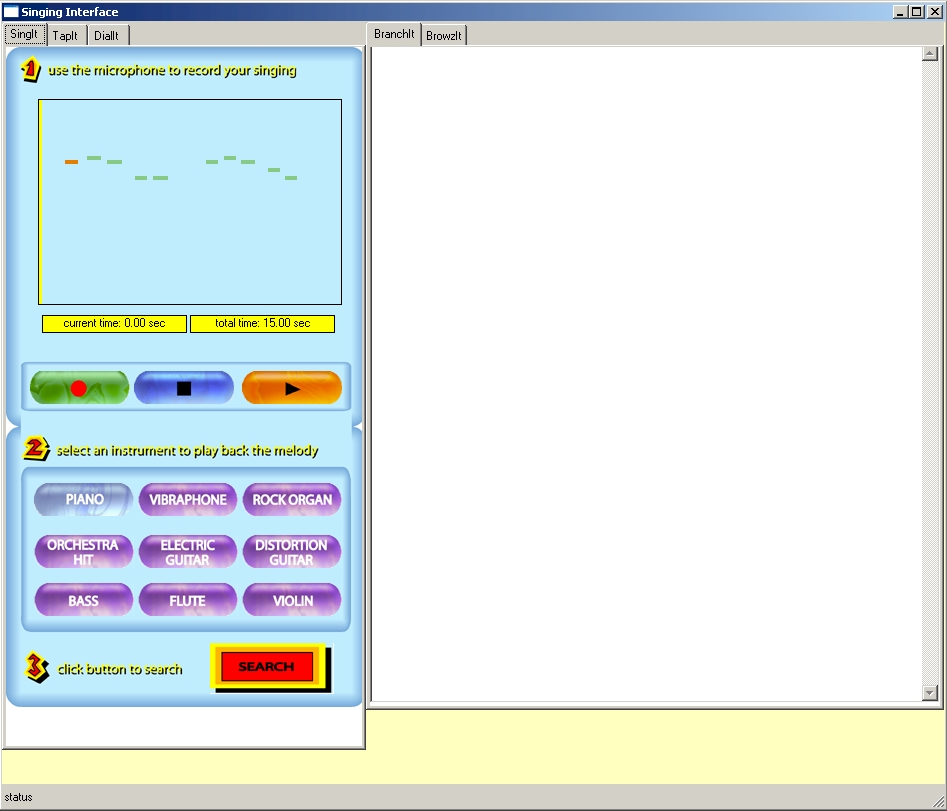Open the DialIt tab
The width and height of the screenshot is (947, 811).
[x=106, y=36]
